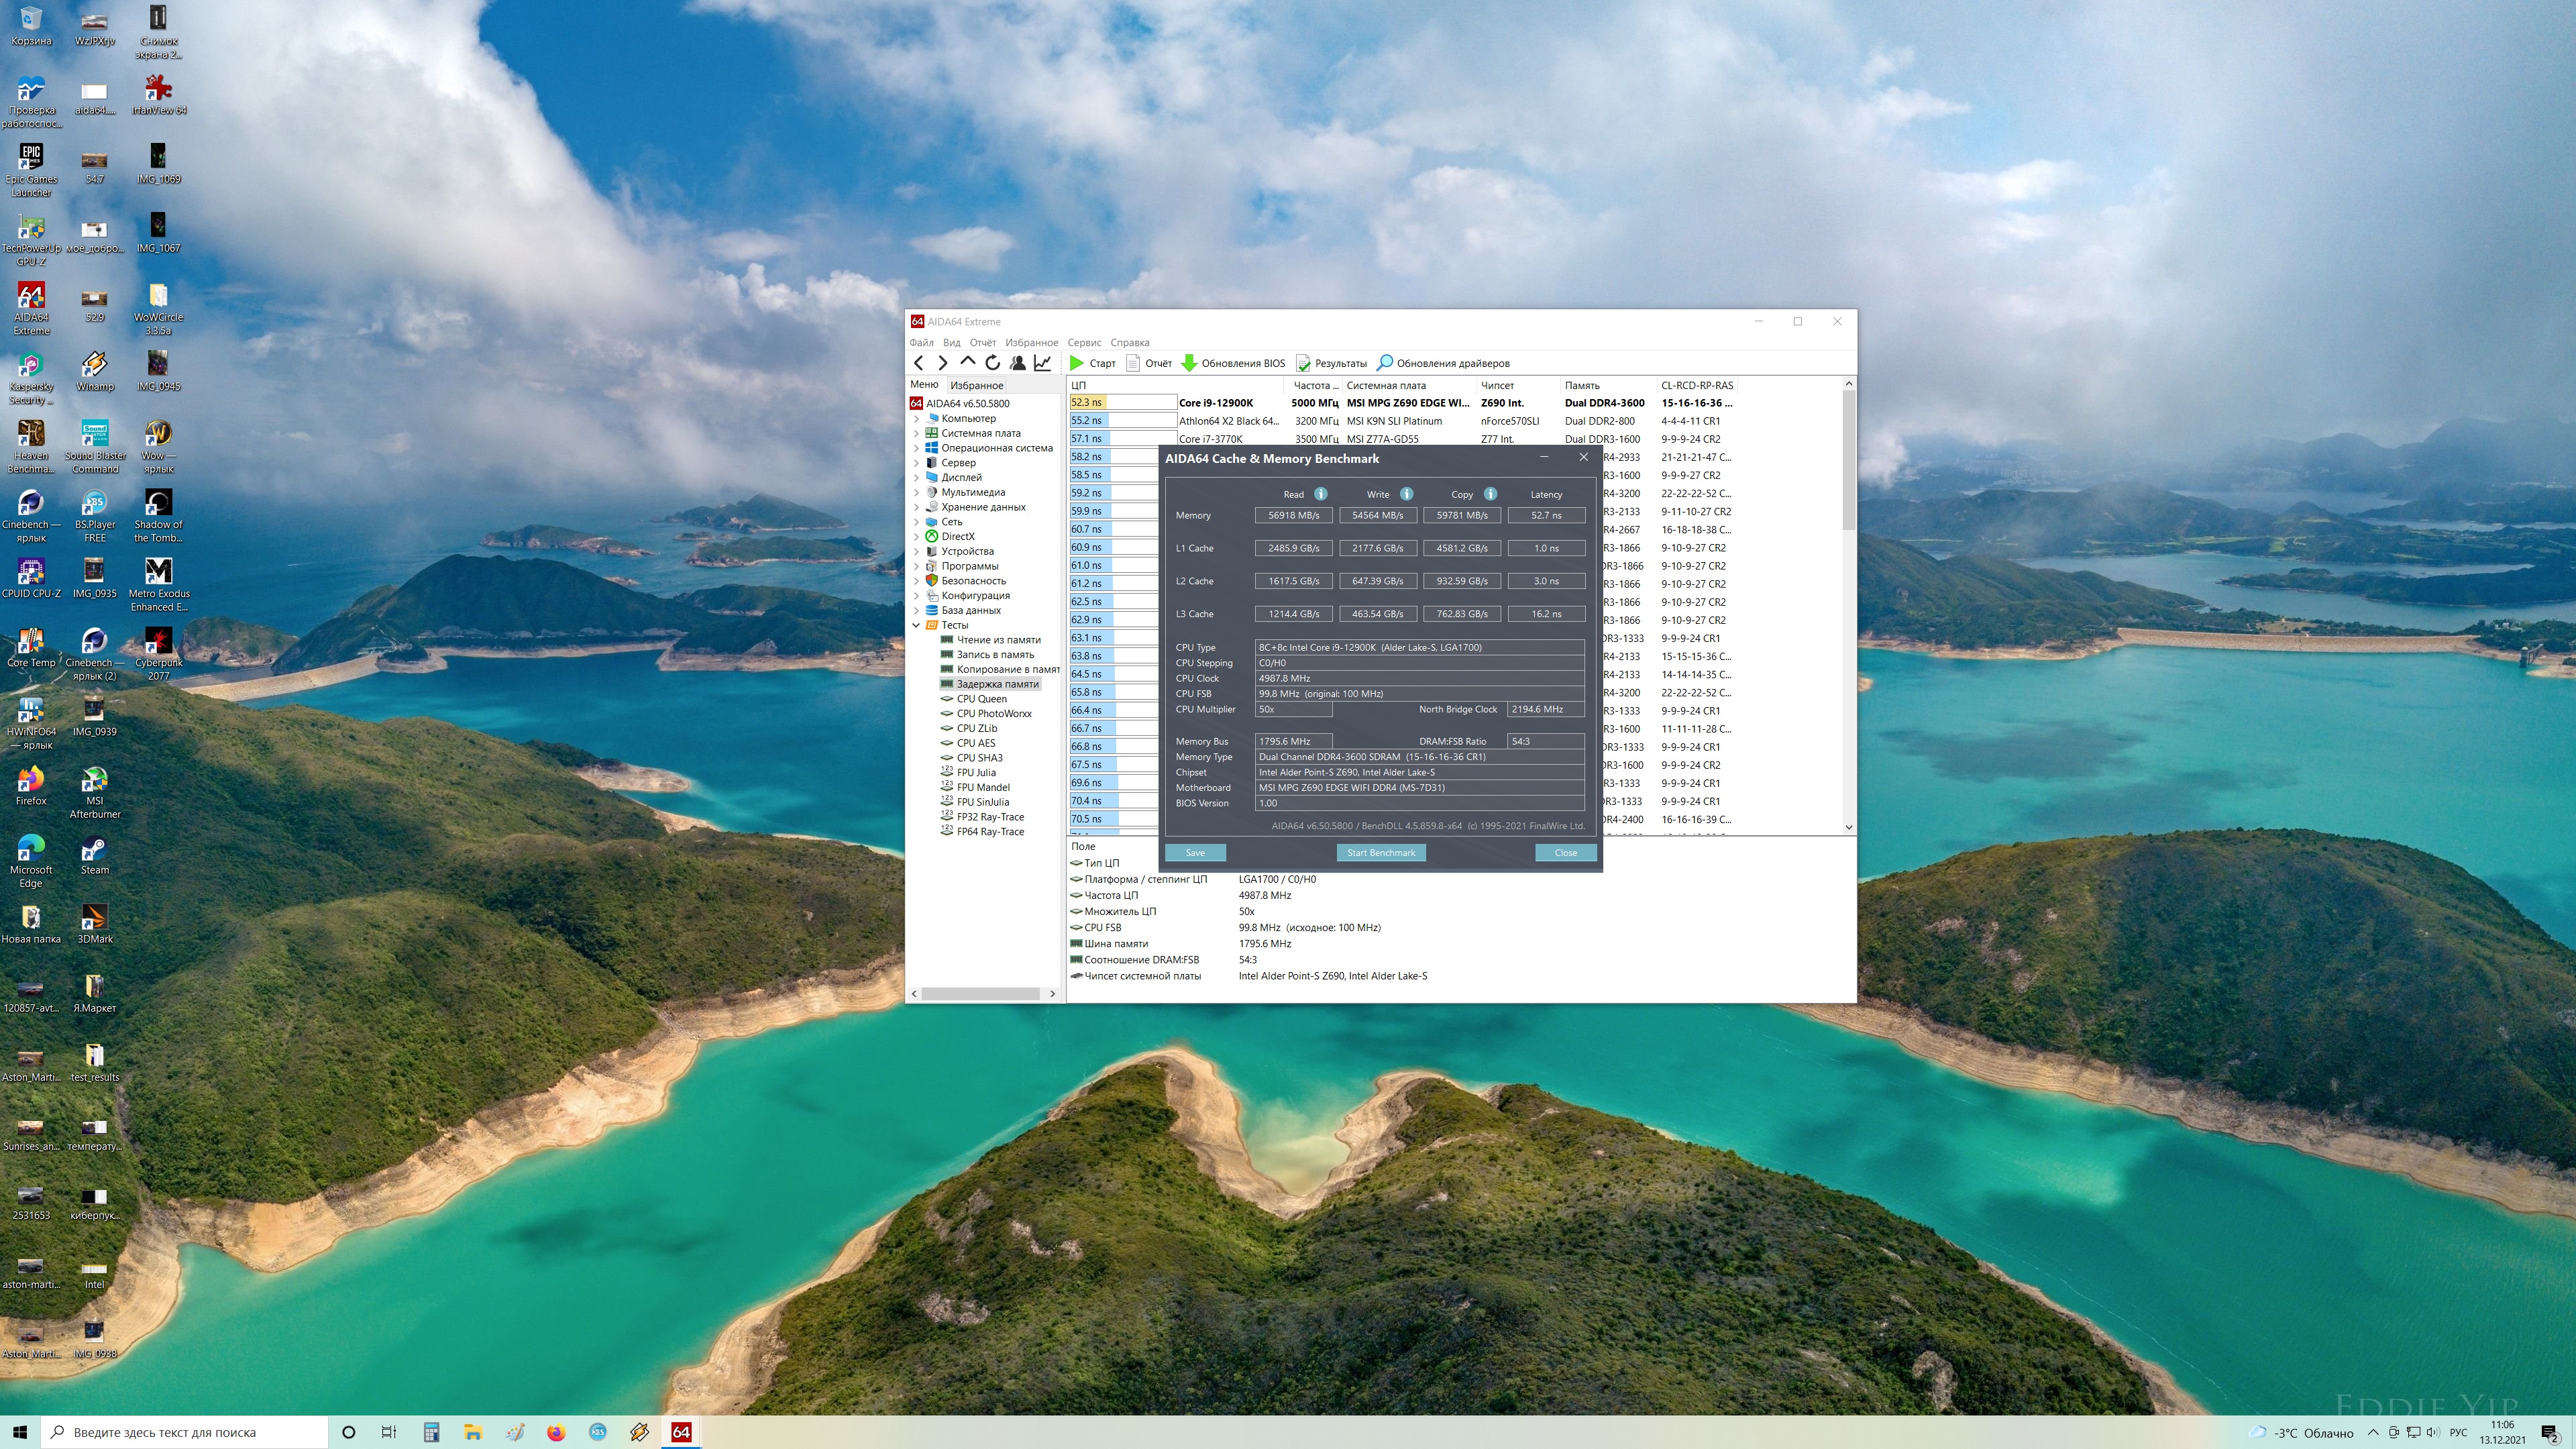Open the Вид menu
Viewport: 2576px width, 1449px height.
click(x=951, y=342)
